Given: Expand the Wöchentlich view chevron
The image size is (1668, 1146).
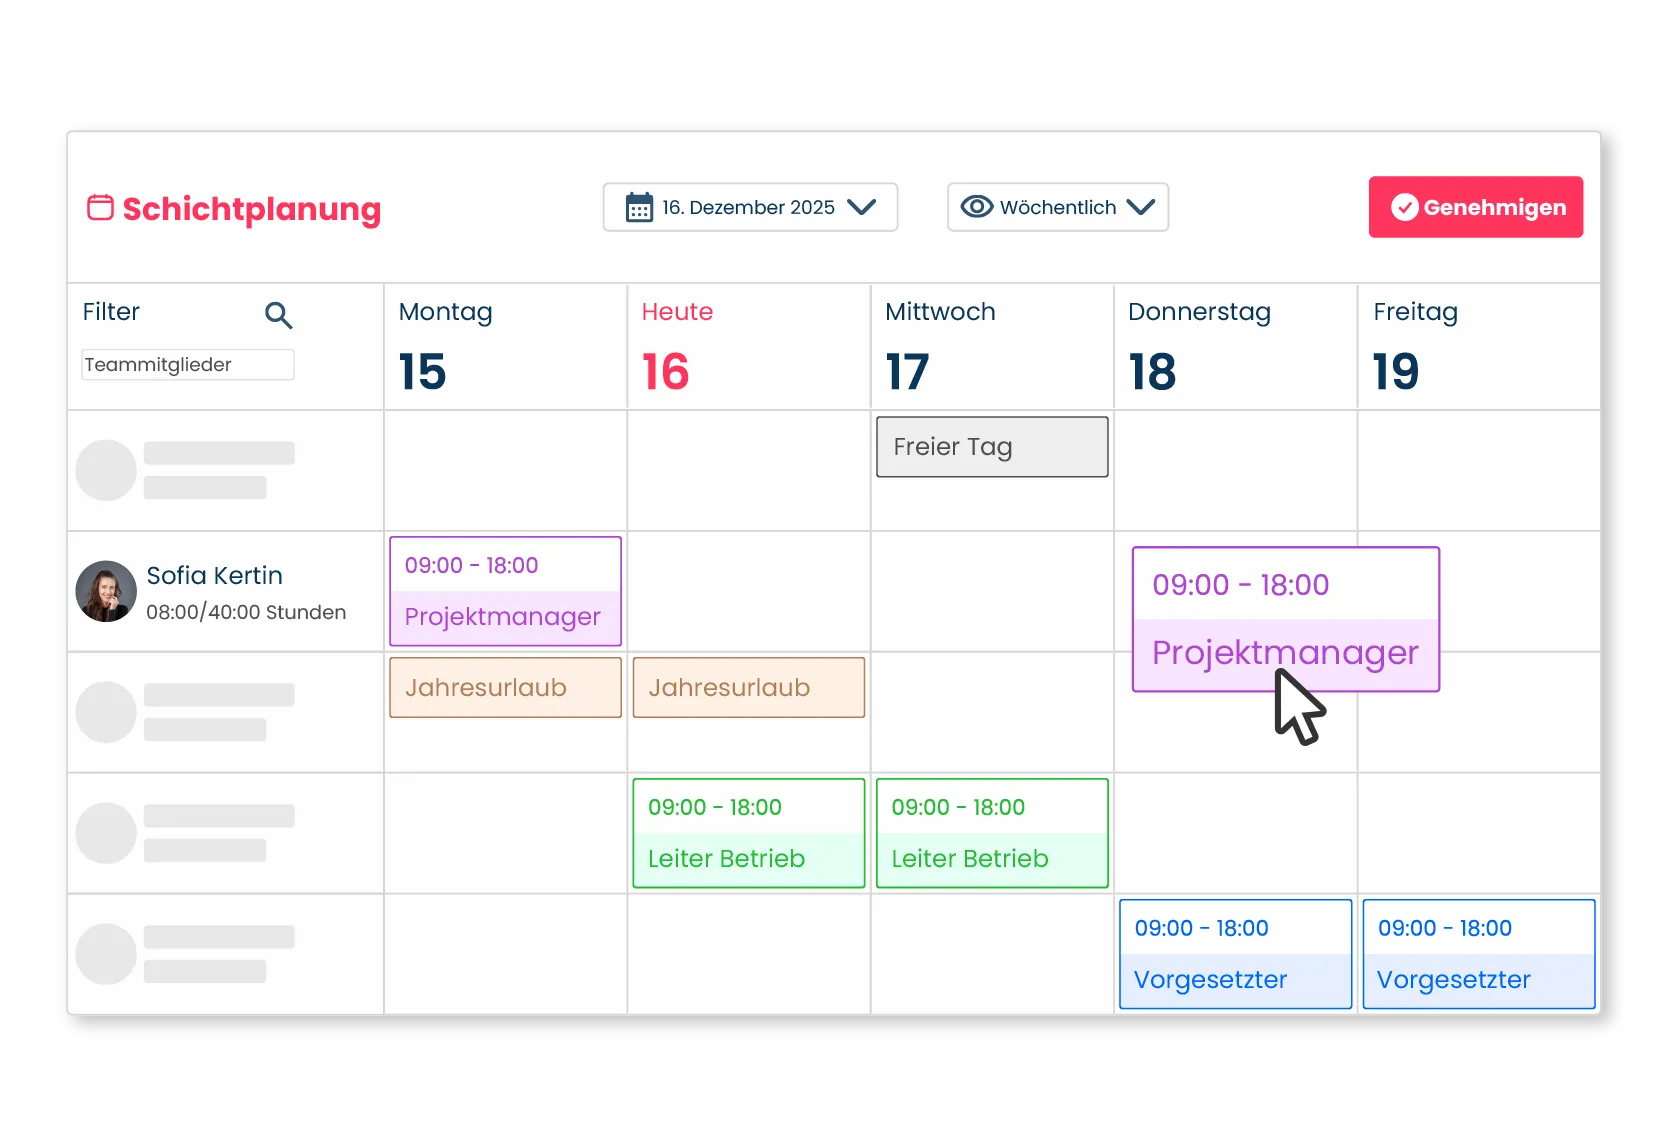Looking at the screenshot, I should [1140, 207].
